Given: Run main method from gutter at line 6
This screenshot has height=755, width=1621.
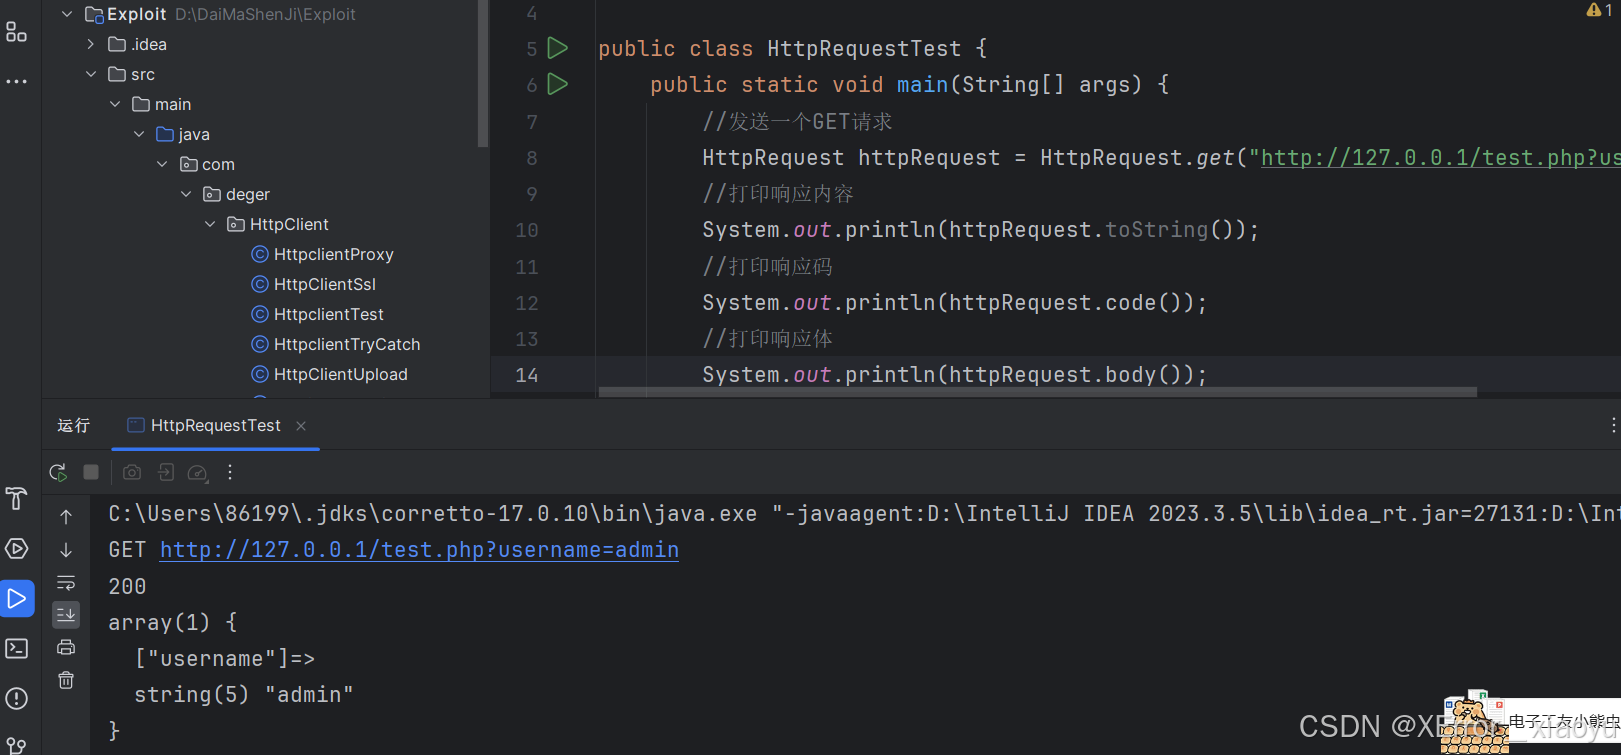Looking at the screenshot, I should 558,85.
